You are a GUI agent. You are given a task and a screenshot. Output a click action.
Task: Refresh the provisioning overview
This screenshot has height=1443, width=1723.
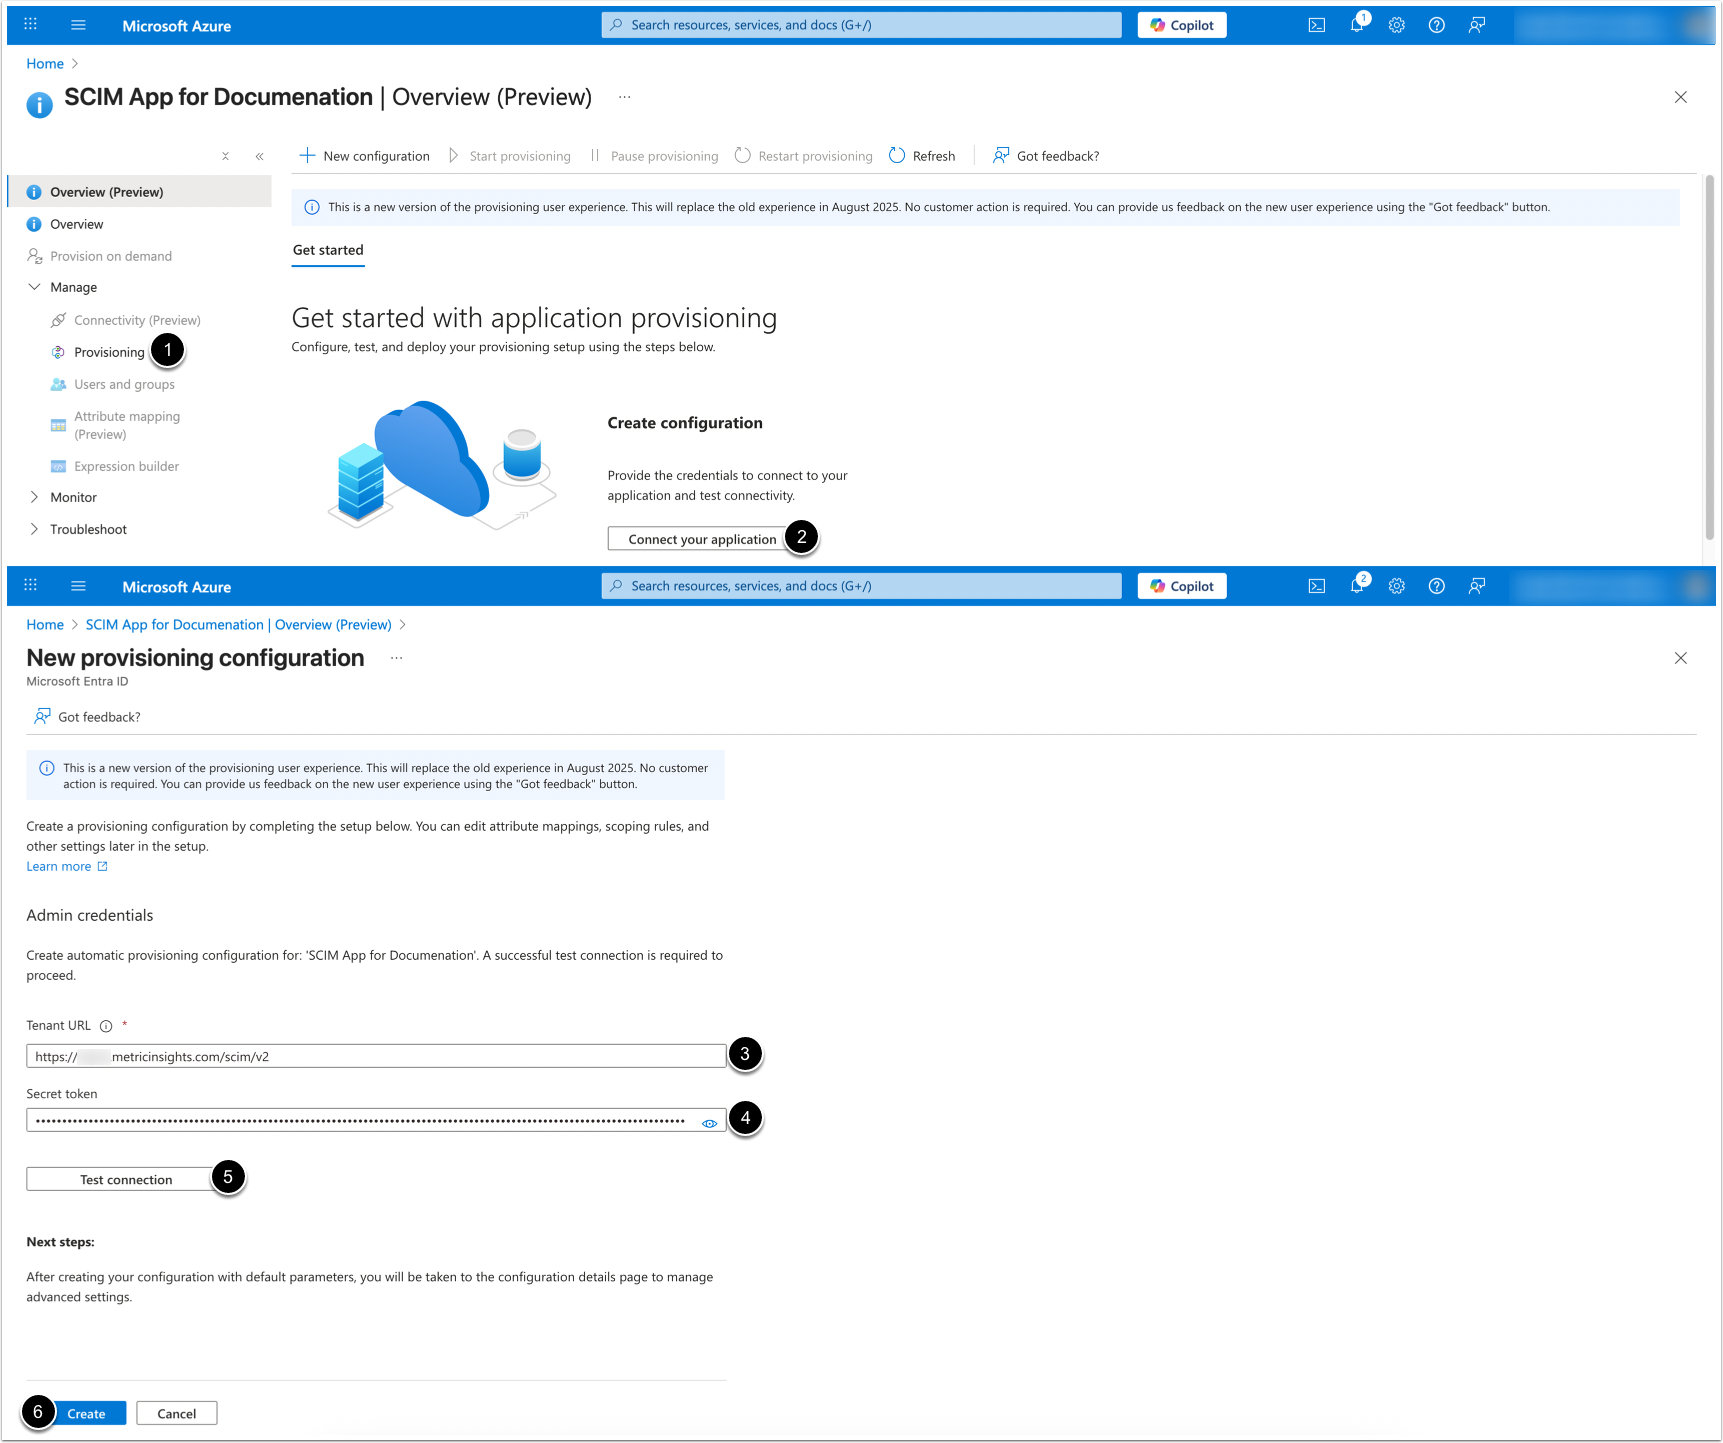[x=922, y=156]
